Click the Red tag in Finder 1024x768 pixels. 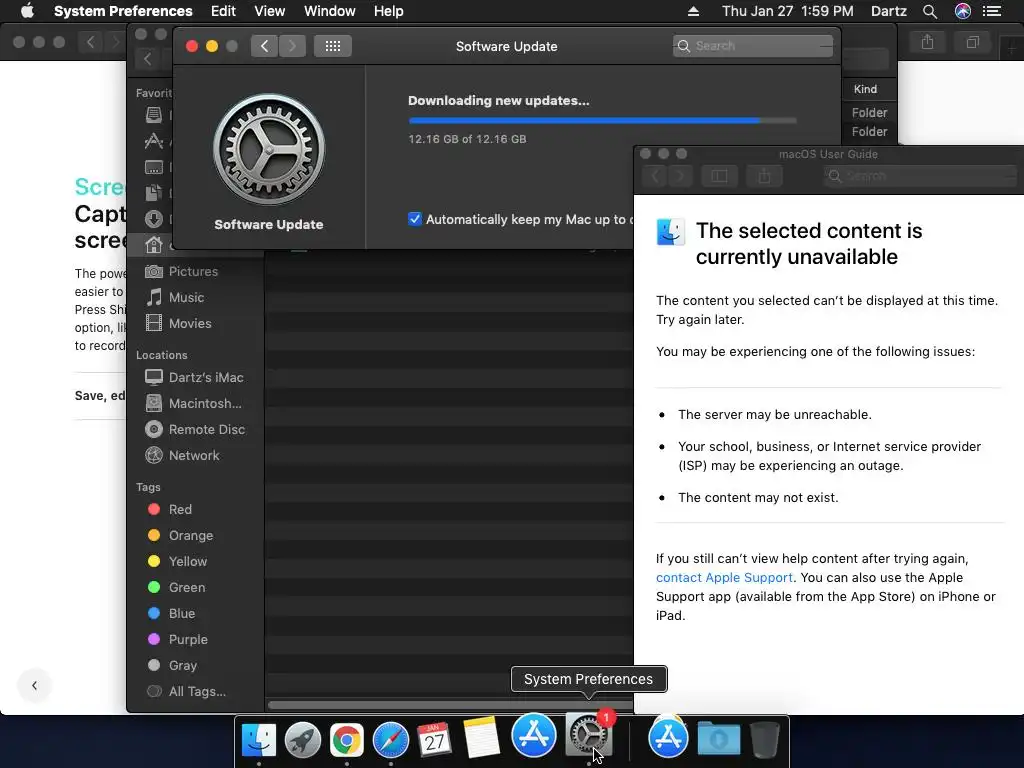[x=180, y=509]
